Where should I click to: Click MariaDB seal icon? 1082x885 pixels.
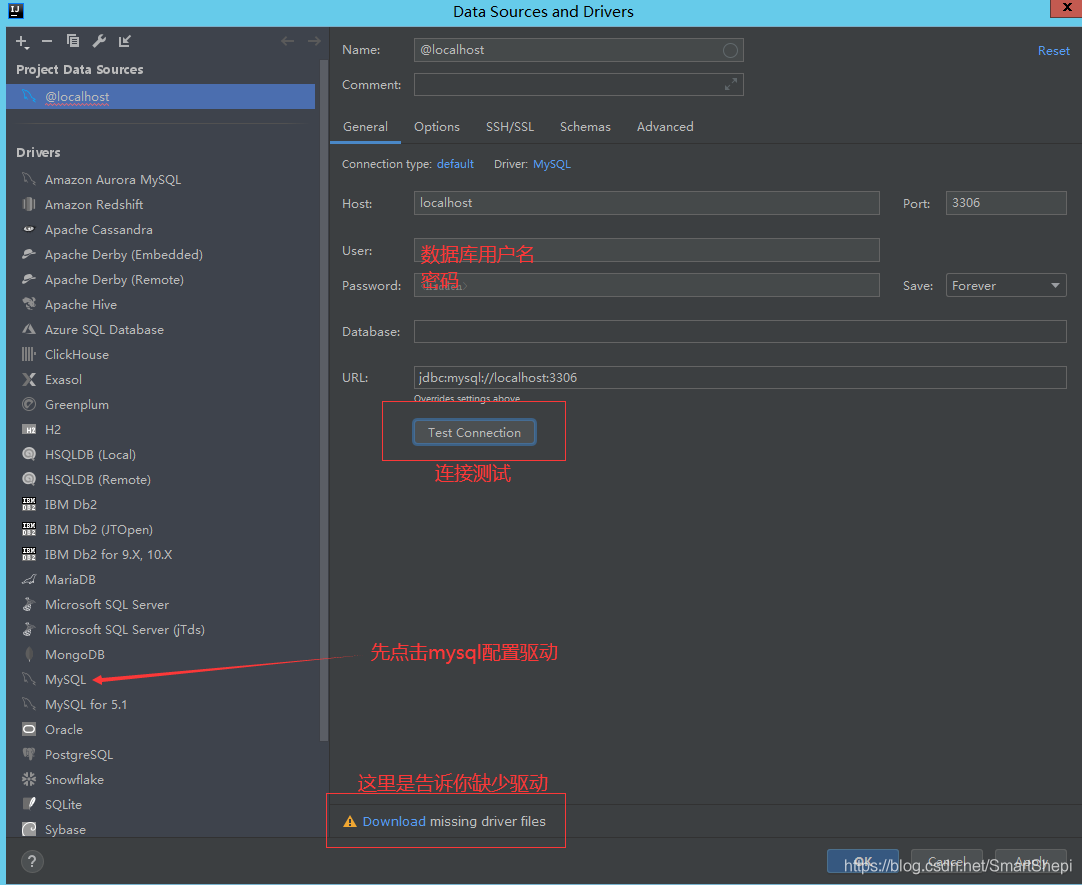pyautogui.click(x=28, y=579)
